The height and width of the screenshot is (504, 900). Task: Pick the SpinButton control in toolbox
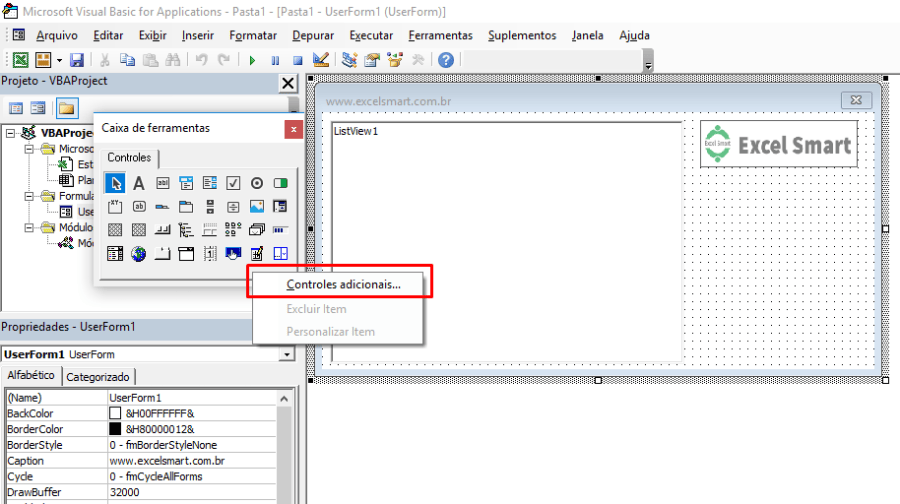pyautogui.click(x=233, y=207)
